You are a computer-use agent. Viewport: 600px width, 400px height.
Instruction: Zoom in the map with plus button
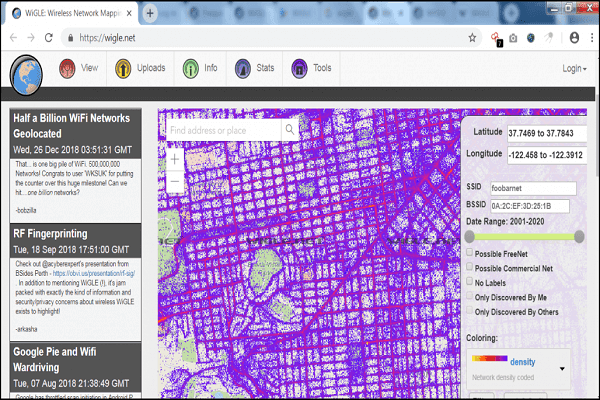[175, 159]
